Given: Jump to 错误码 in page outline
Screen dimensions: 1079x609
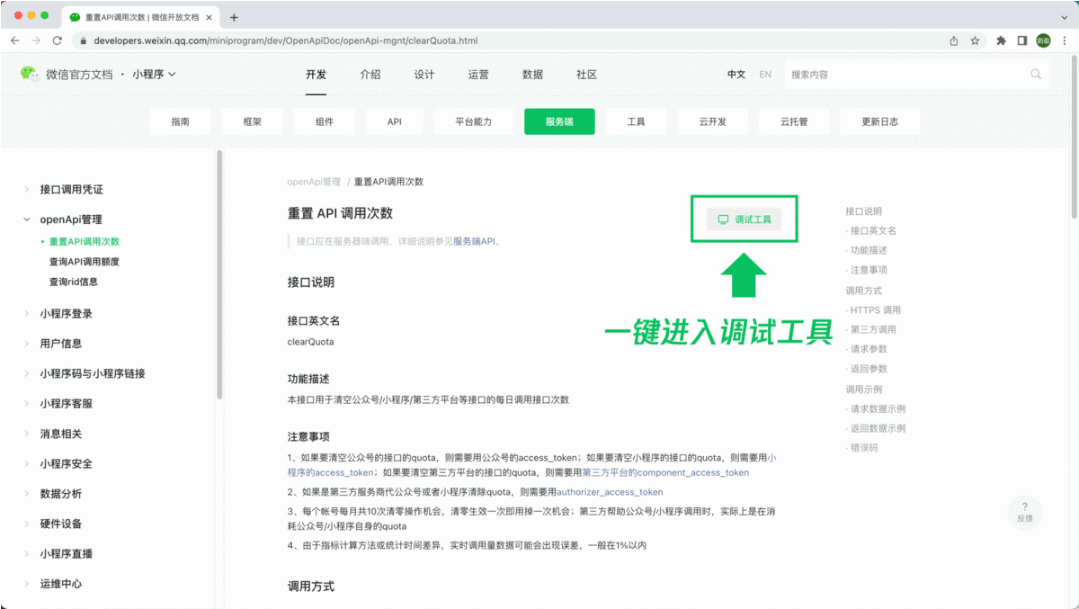Looking at the screenshot, I should tap(864, 448).
